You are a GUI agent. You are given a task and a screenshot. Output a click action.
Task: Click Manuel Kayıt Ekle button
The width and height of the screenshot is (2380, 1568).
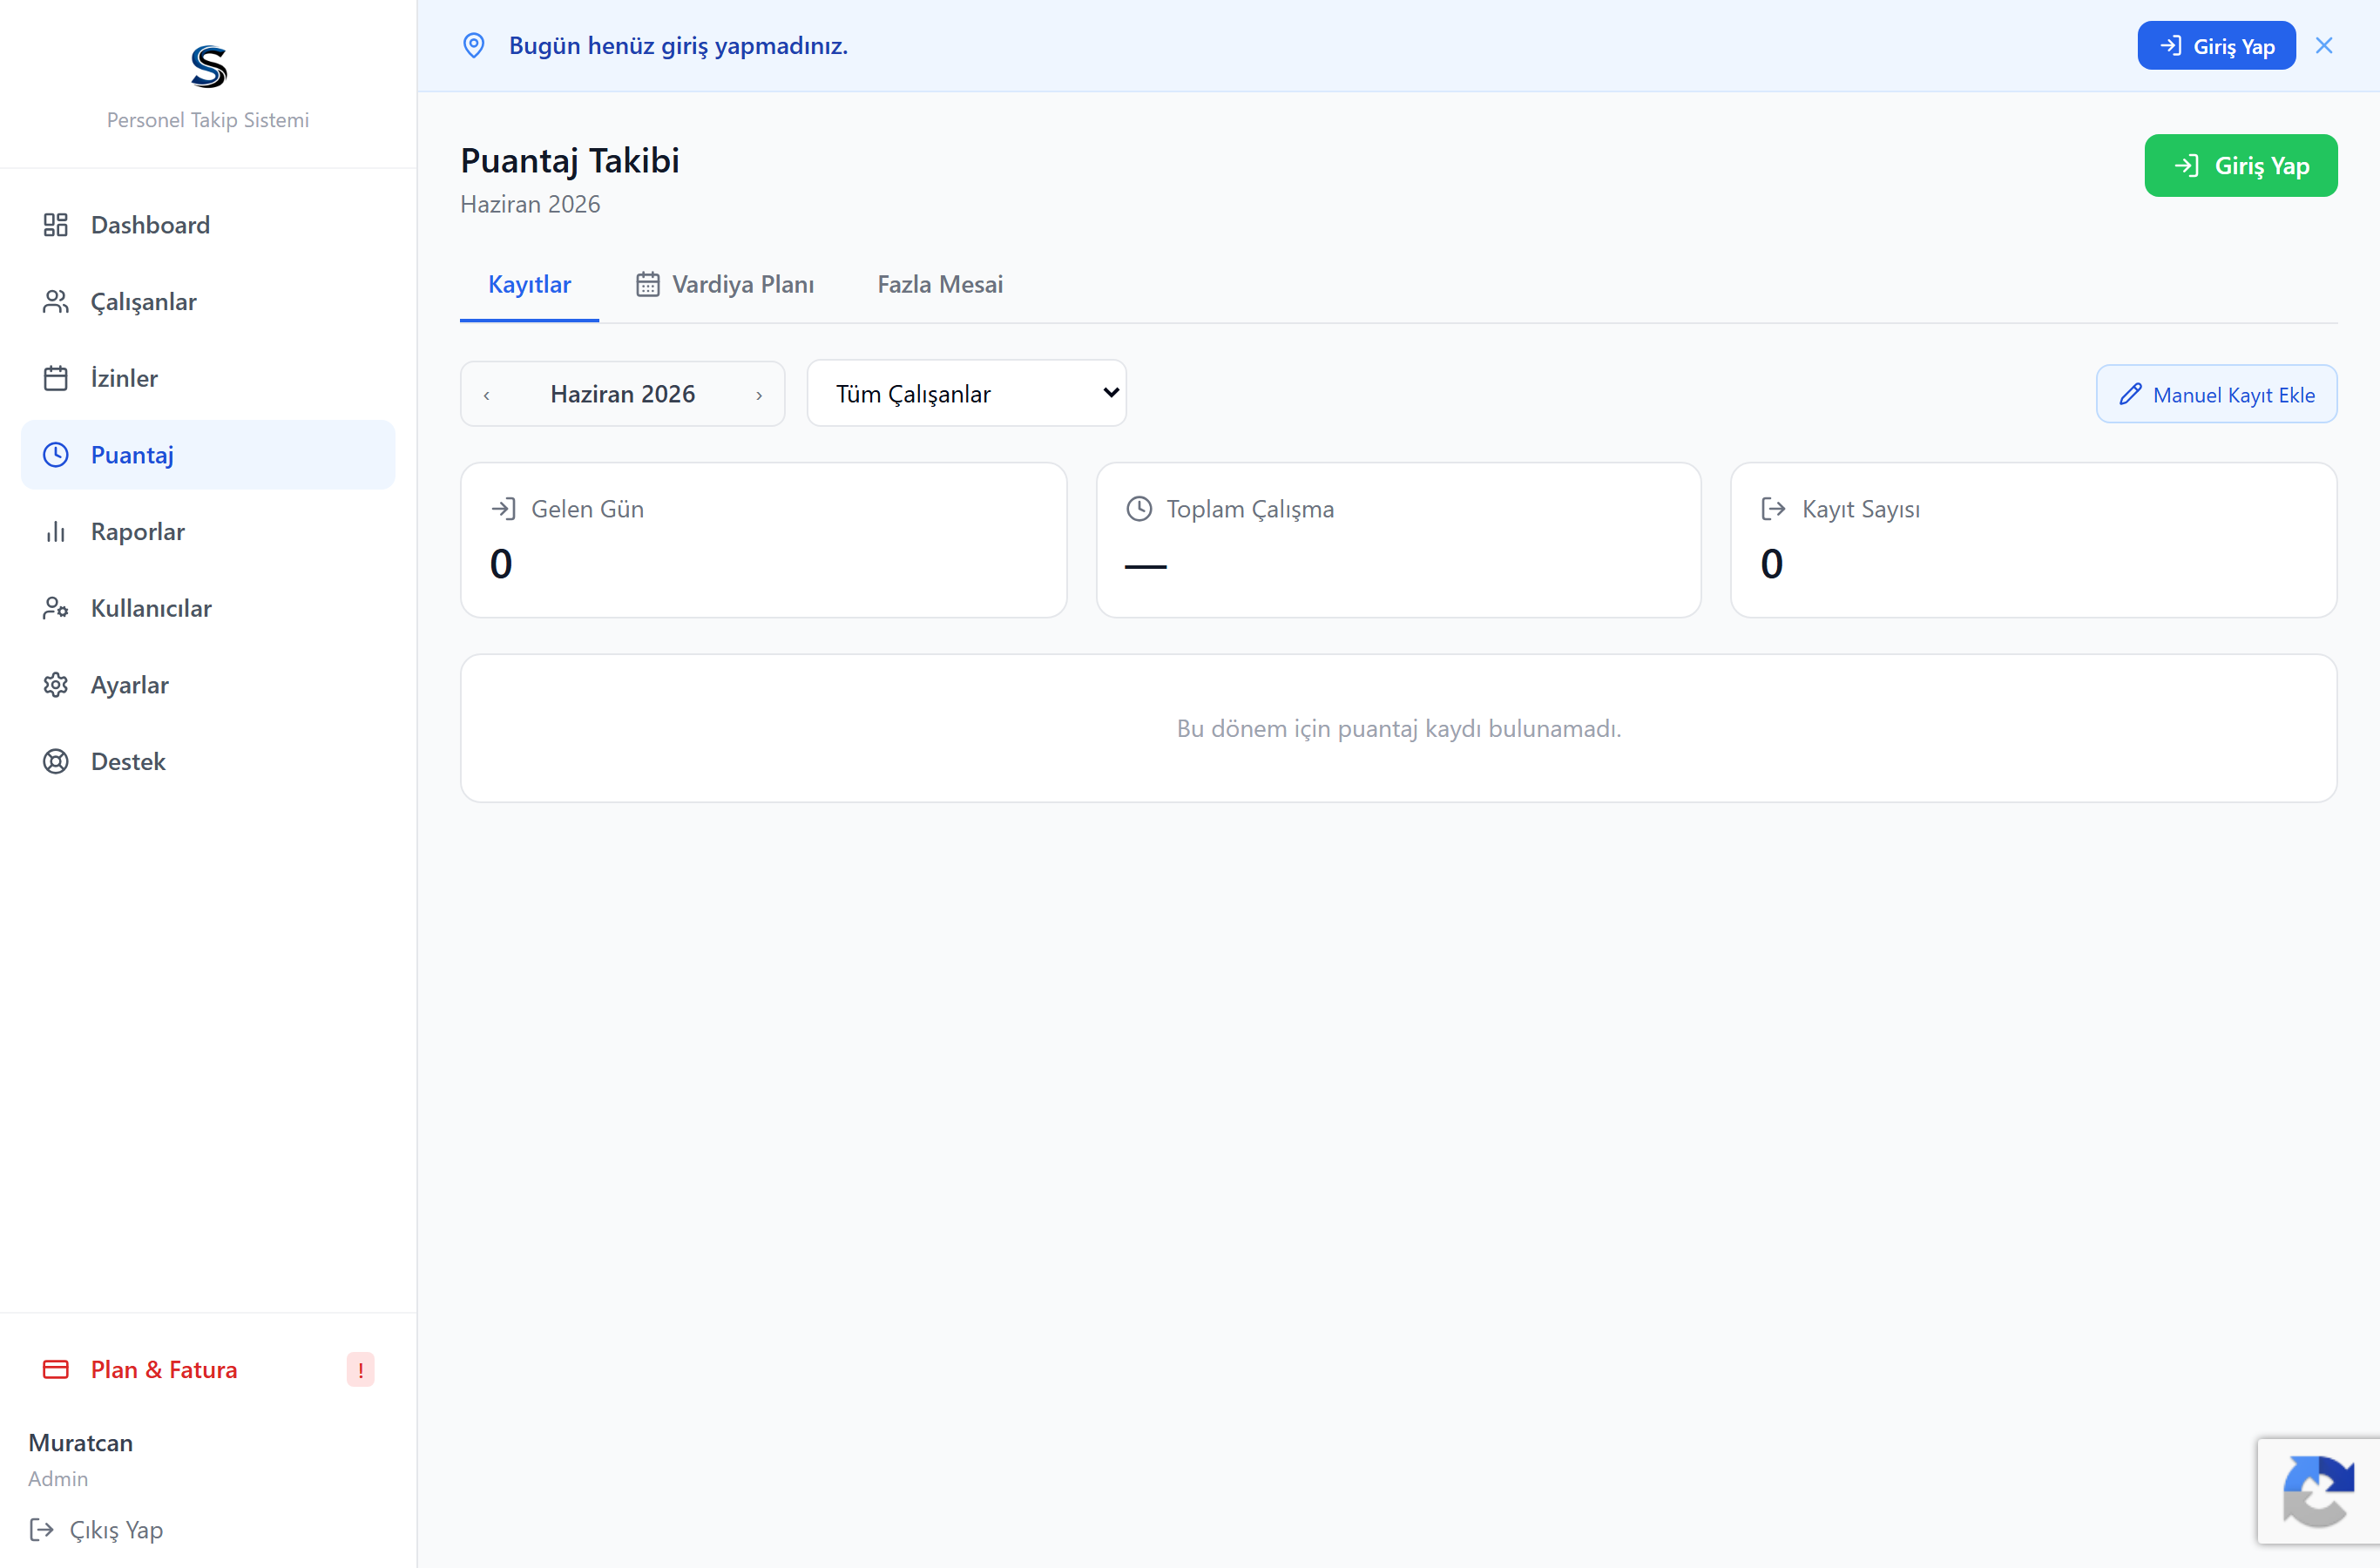[x=2216, y=394]
